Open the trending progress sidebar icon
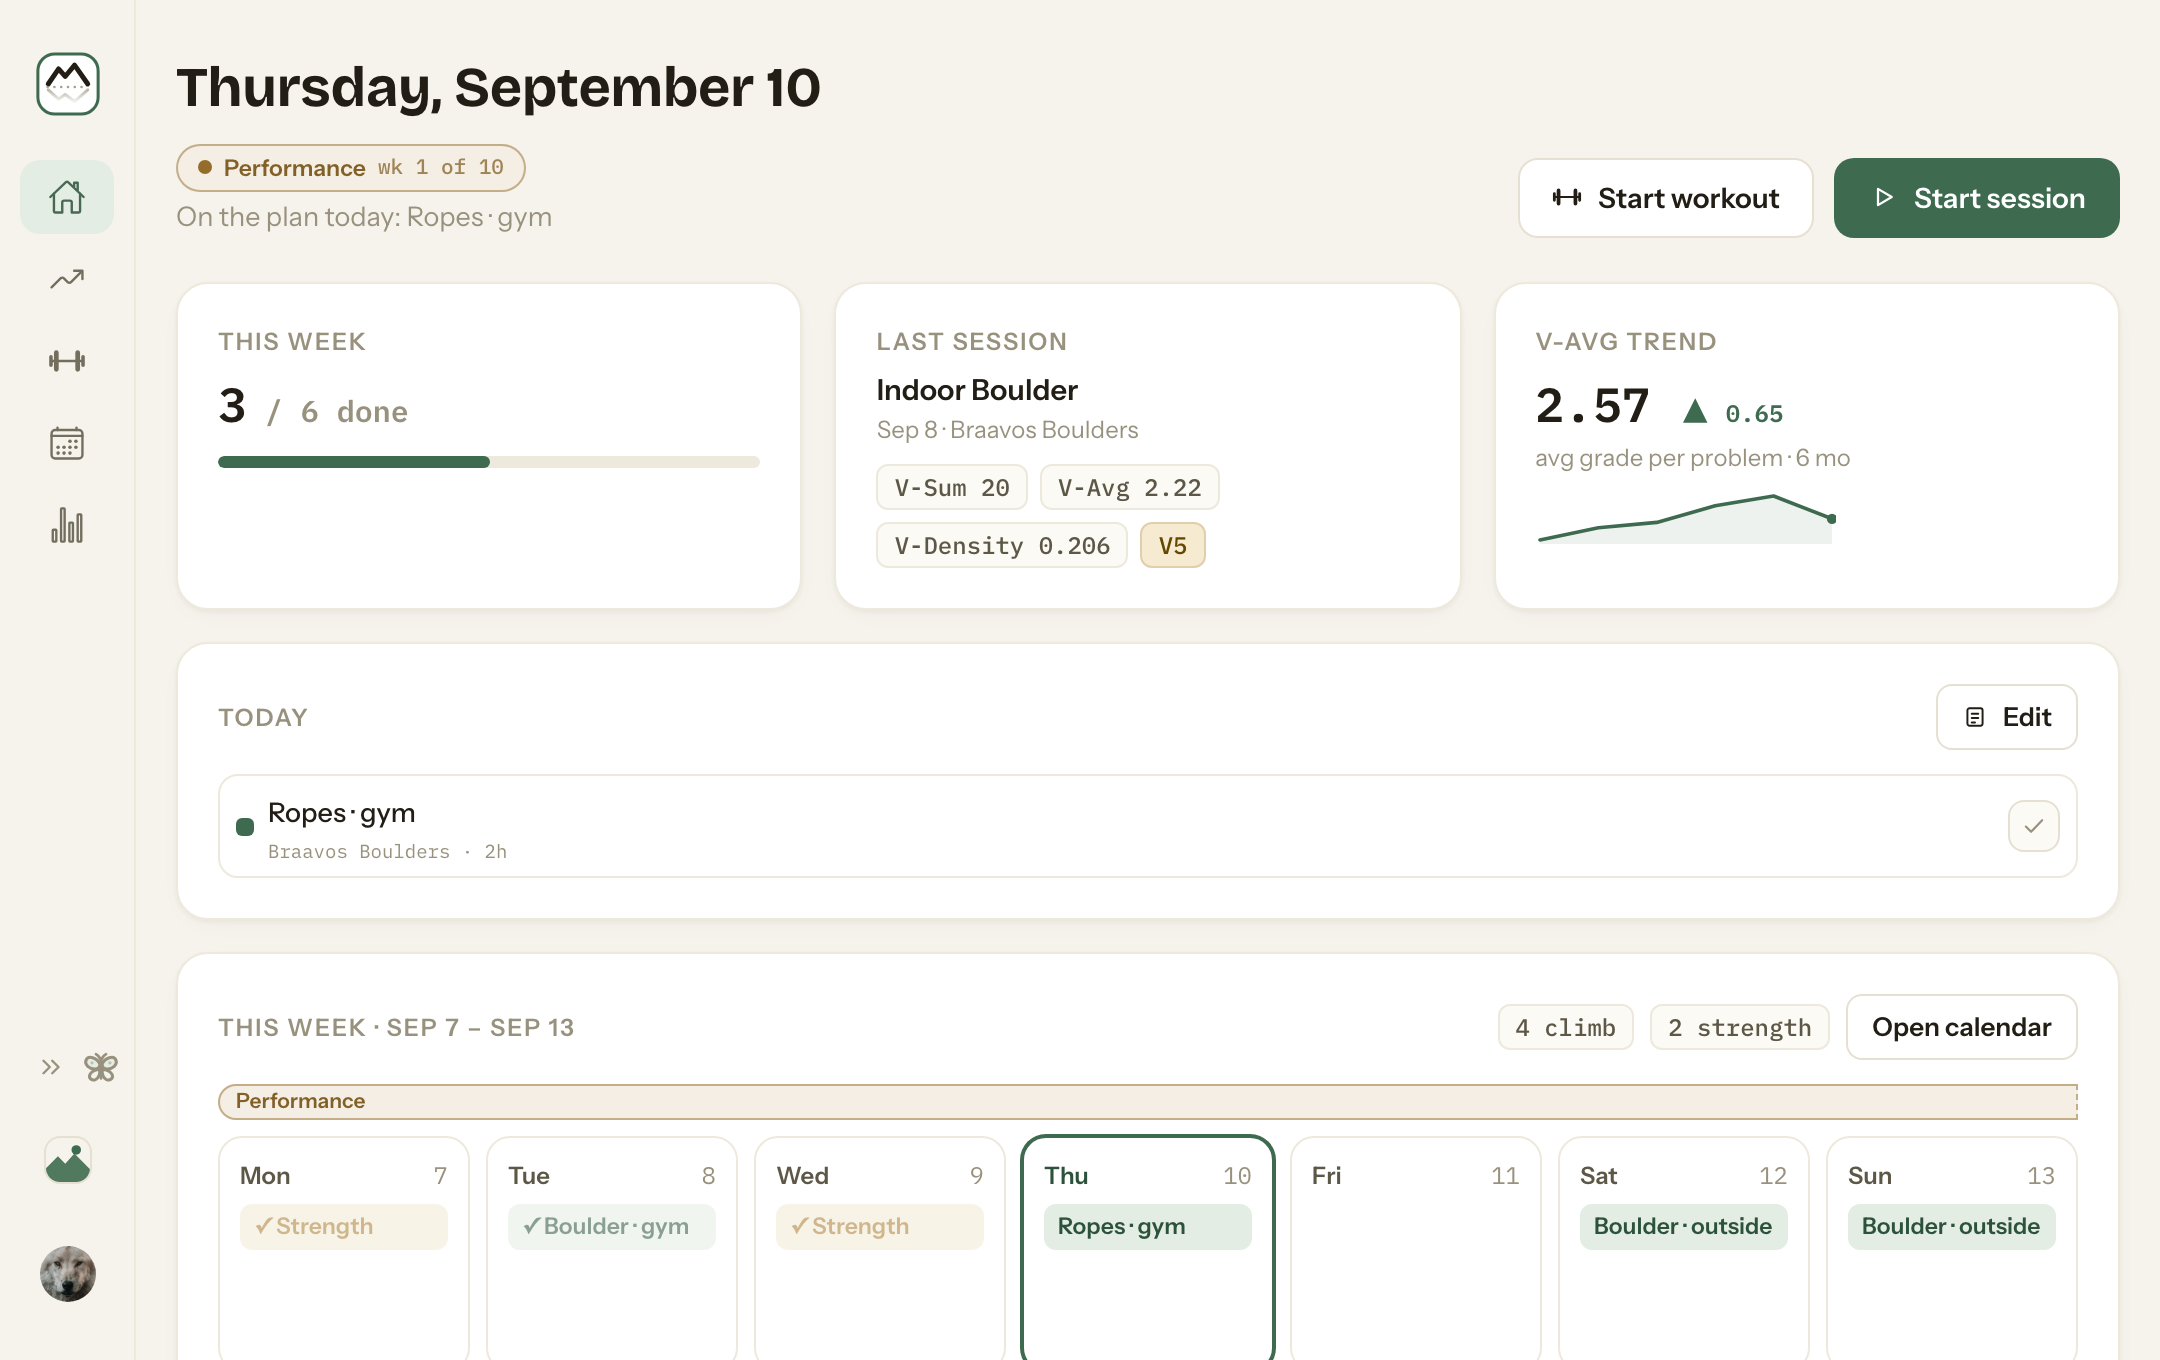 pyautogui.click(x=67, y=279)
